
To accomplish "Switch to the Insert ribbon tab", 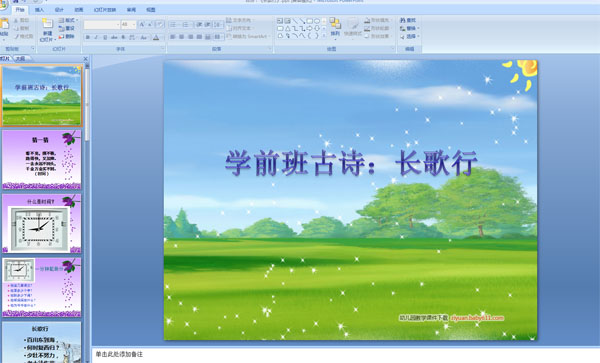I will (39, 10).
